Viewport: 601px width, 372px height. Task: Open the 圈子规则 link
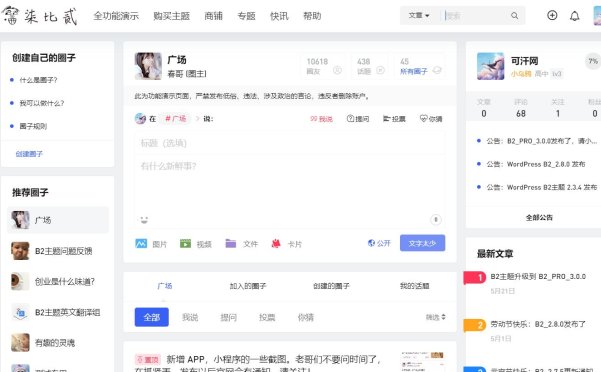33,126
